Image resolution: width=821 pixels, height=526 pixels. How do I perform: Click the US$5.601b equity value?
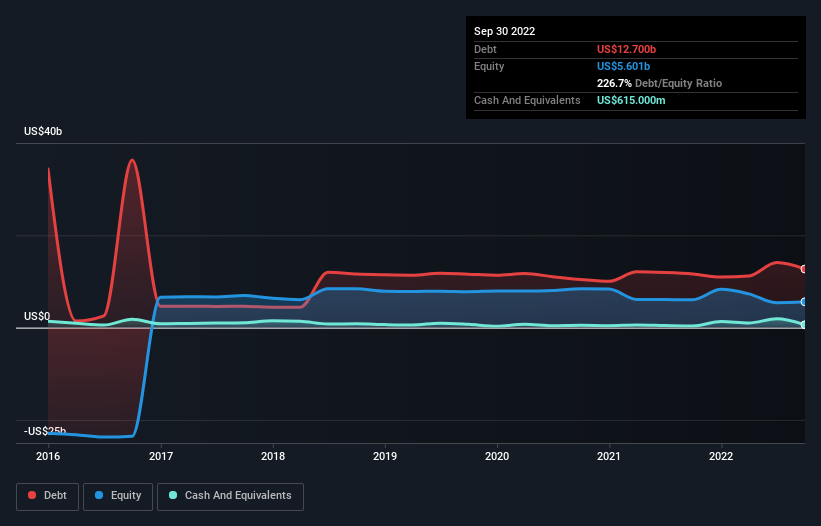[x=623, y=66]
